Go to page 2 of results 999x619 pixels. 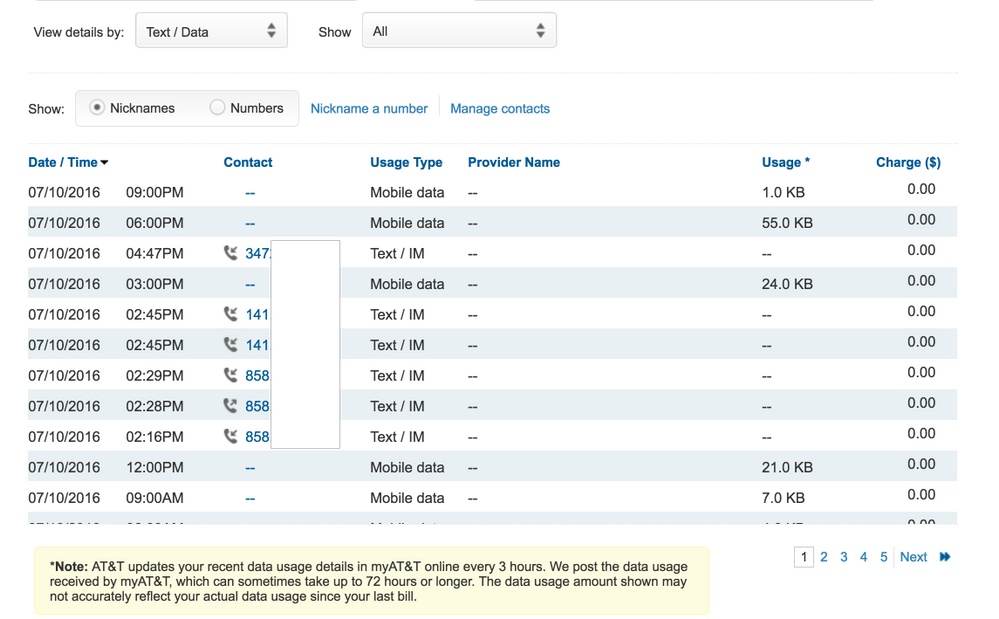(x=824, y=557)
